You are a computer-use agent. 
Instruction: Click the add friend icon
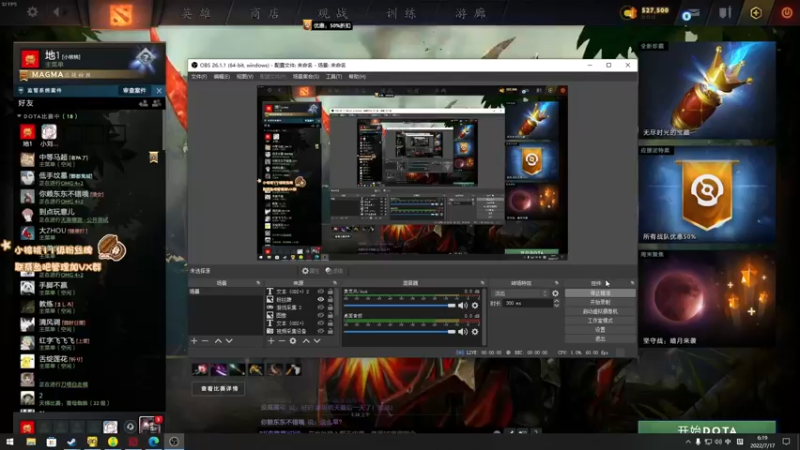click(143, 103)
